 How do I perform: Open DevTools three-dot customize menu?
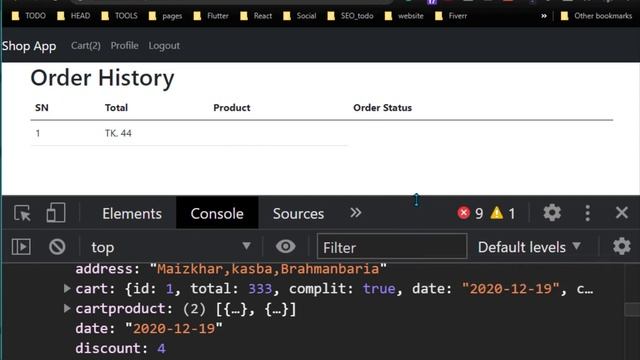(587, 213)
